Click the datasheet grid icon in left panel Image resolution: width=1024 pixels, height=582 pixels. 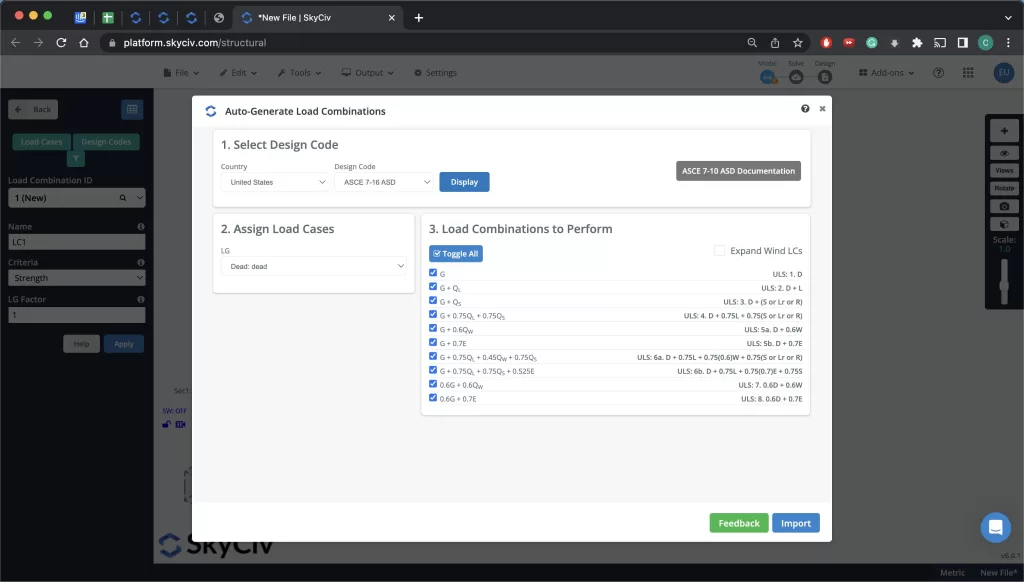(132, 109)
